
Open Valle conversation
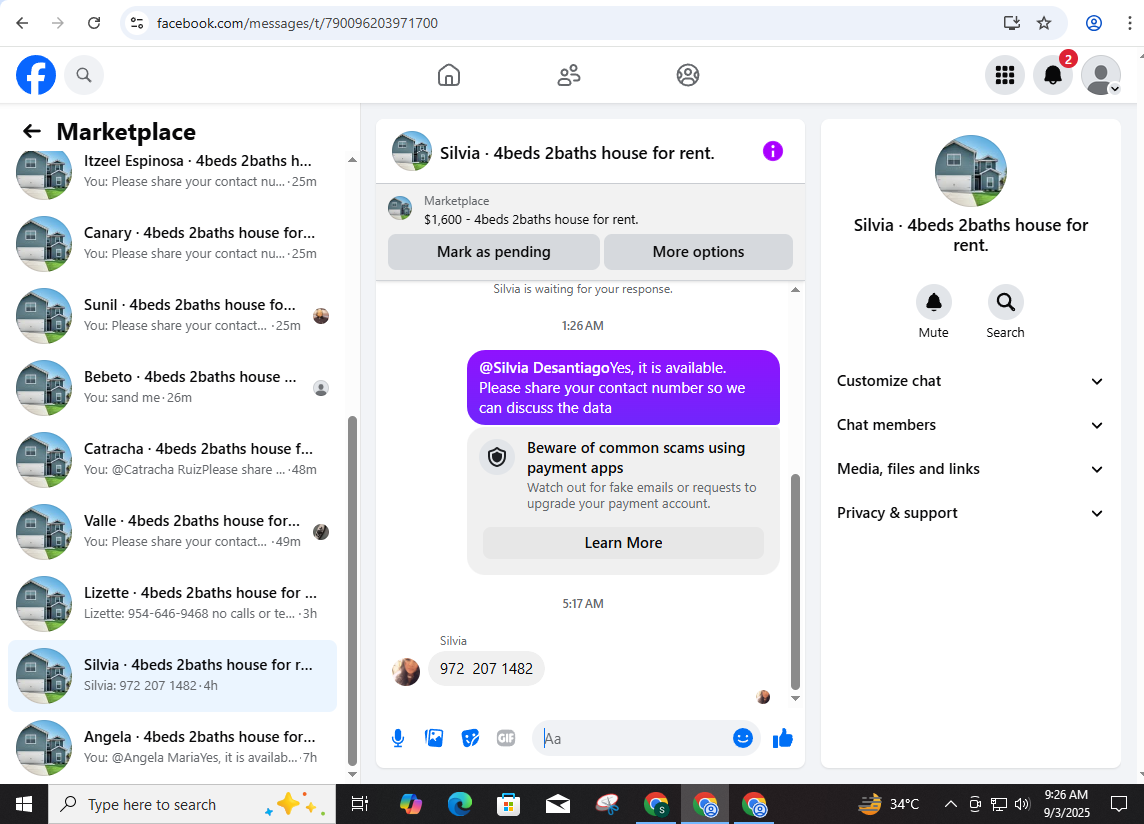pos(172,531)
